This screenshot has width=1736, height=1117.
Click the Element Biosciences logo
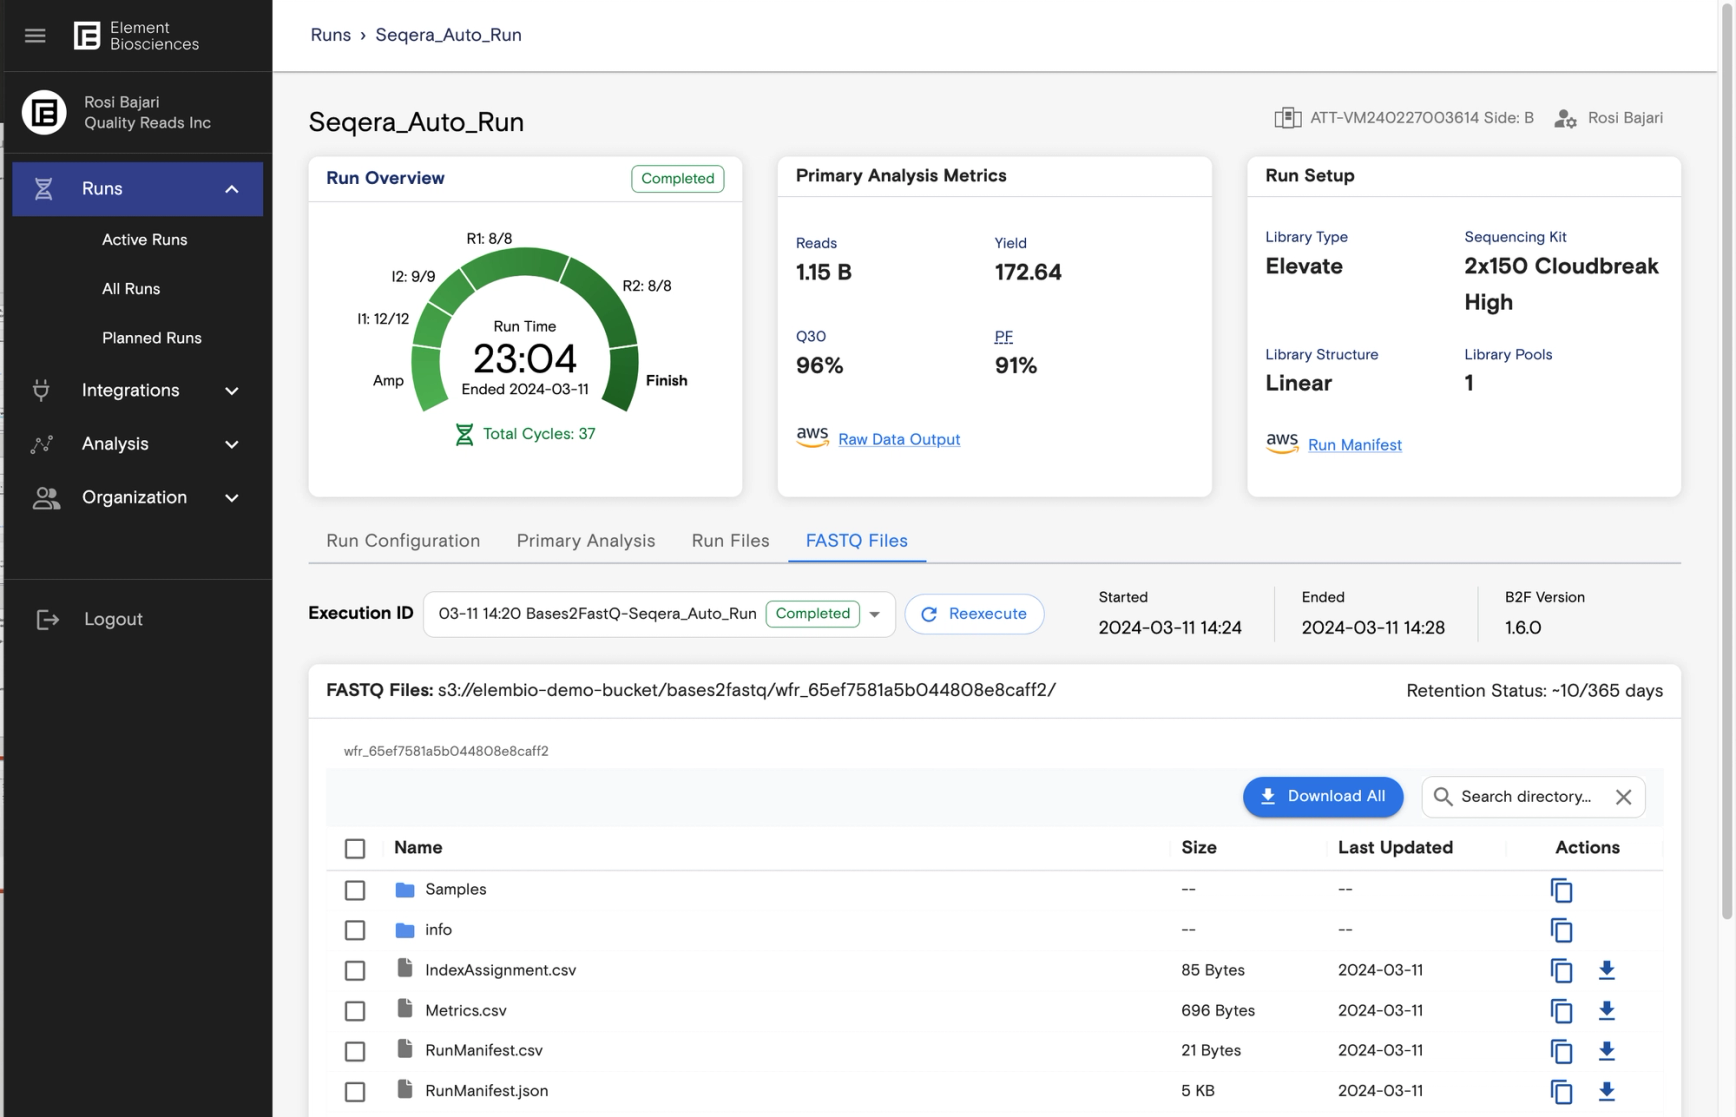click(87, 36)
